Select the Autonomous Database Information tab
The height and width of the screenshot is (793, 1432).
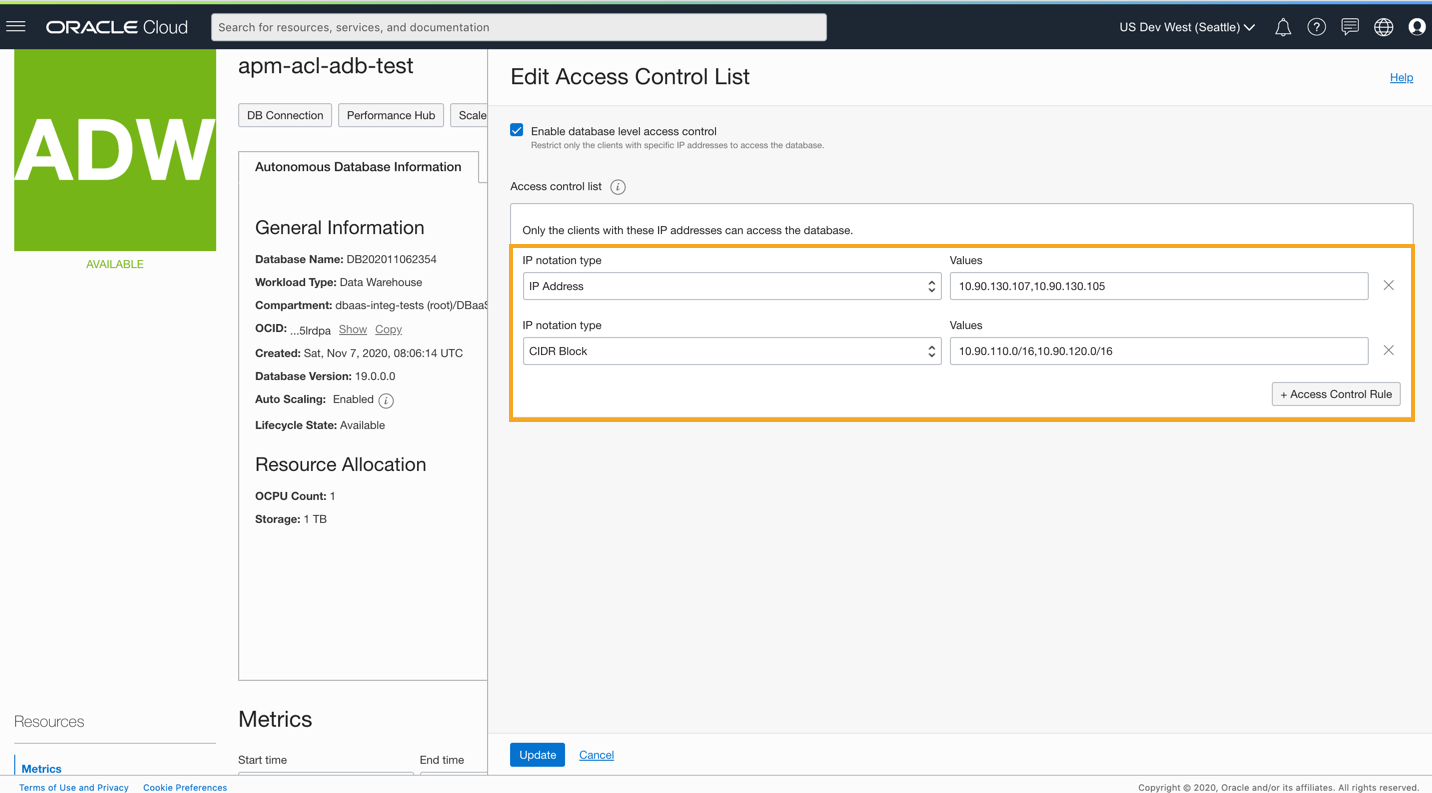tap(358, 167)
